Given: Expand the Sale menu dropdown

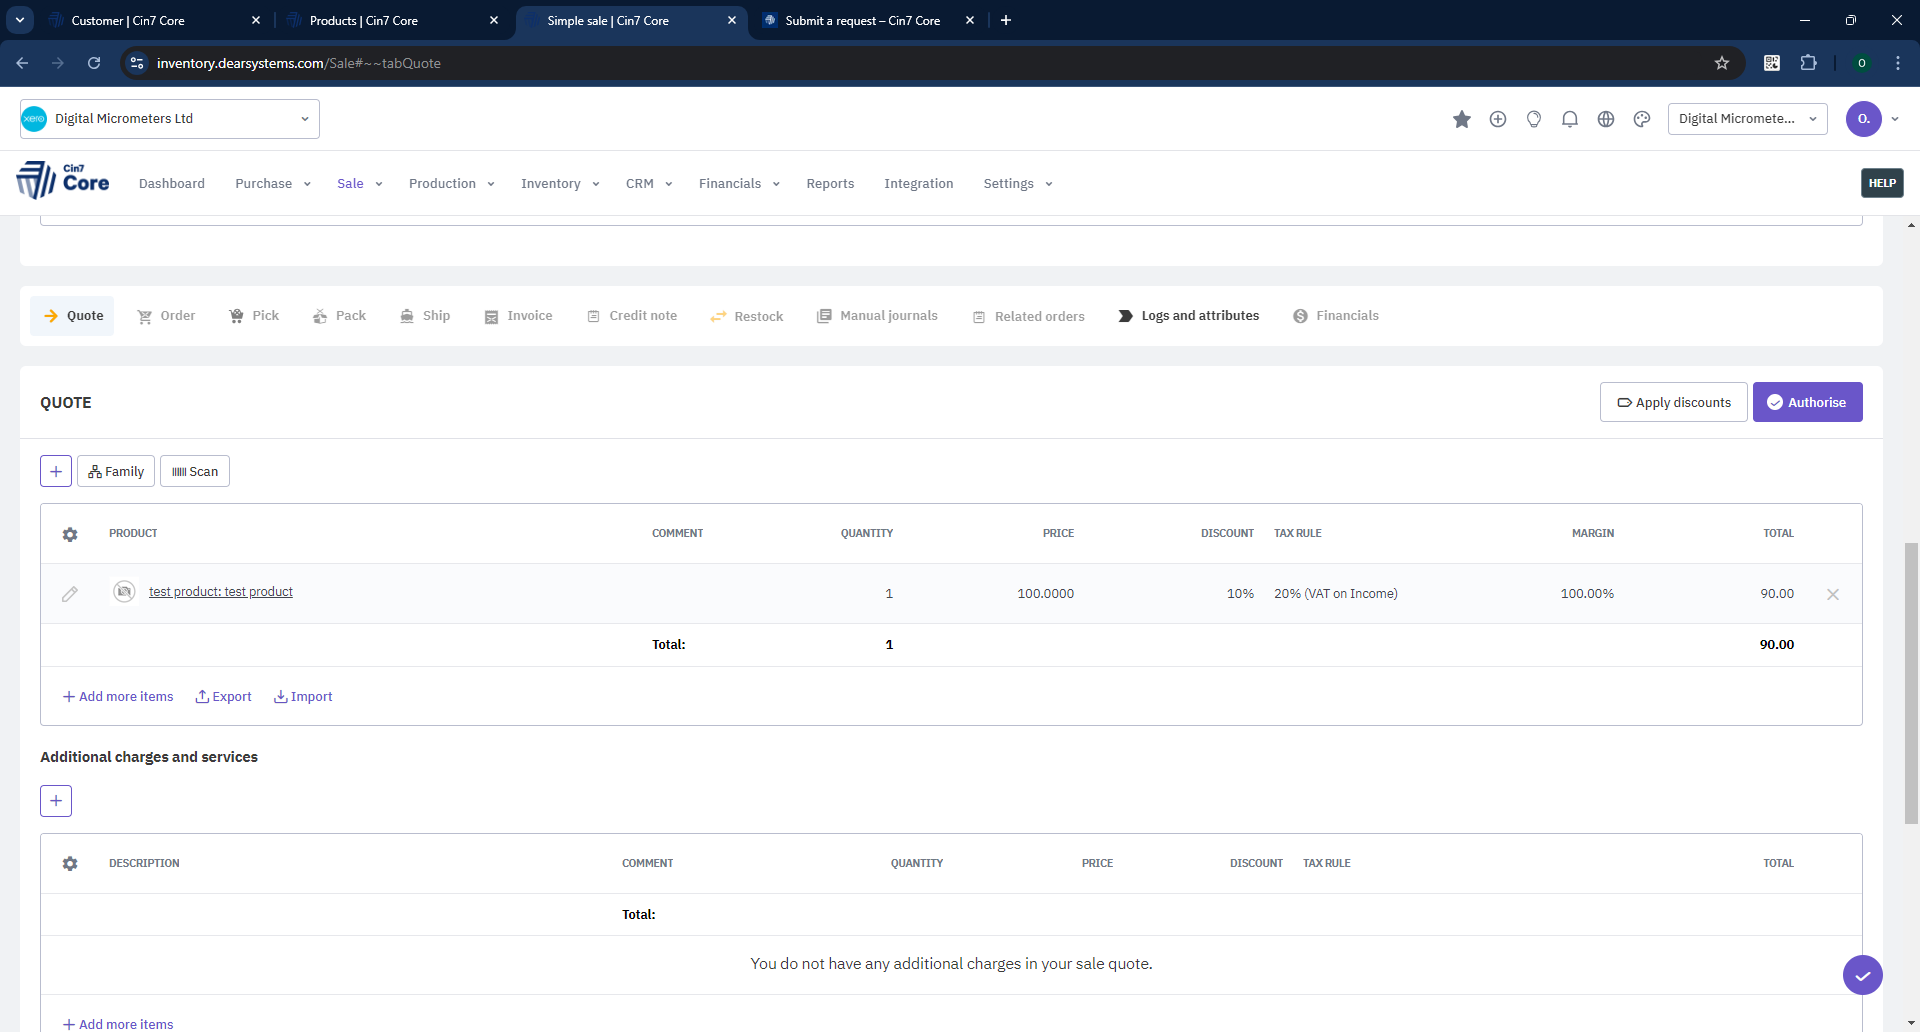Looking at the screenshot, I should point(359,184).
